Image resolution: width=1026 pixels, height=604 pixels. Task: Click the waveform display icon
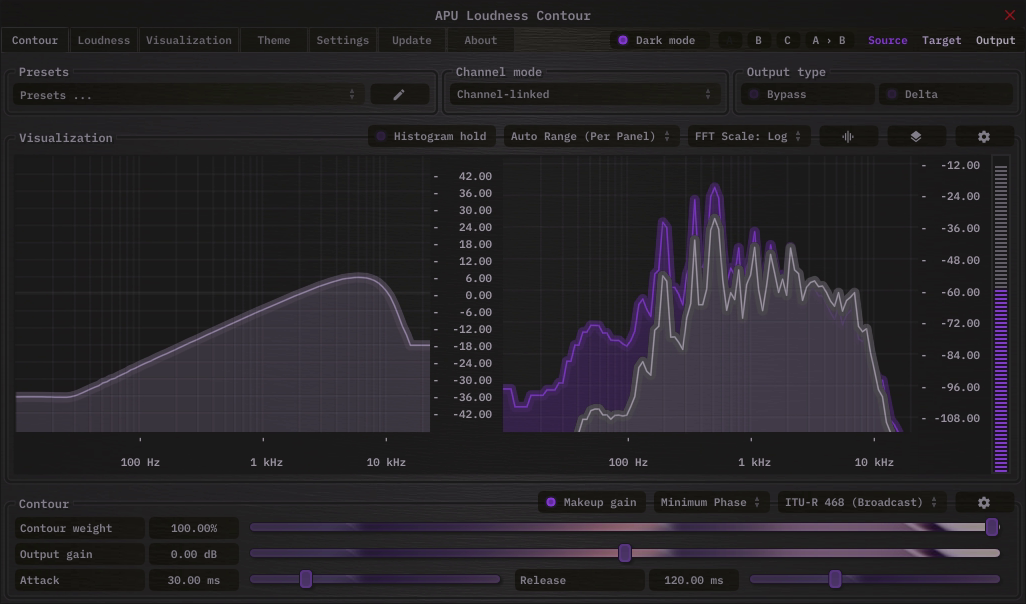pyautogui.click(x=848, y=136)
